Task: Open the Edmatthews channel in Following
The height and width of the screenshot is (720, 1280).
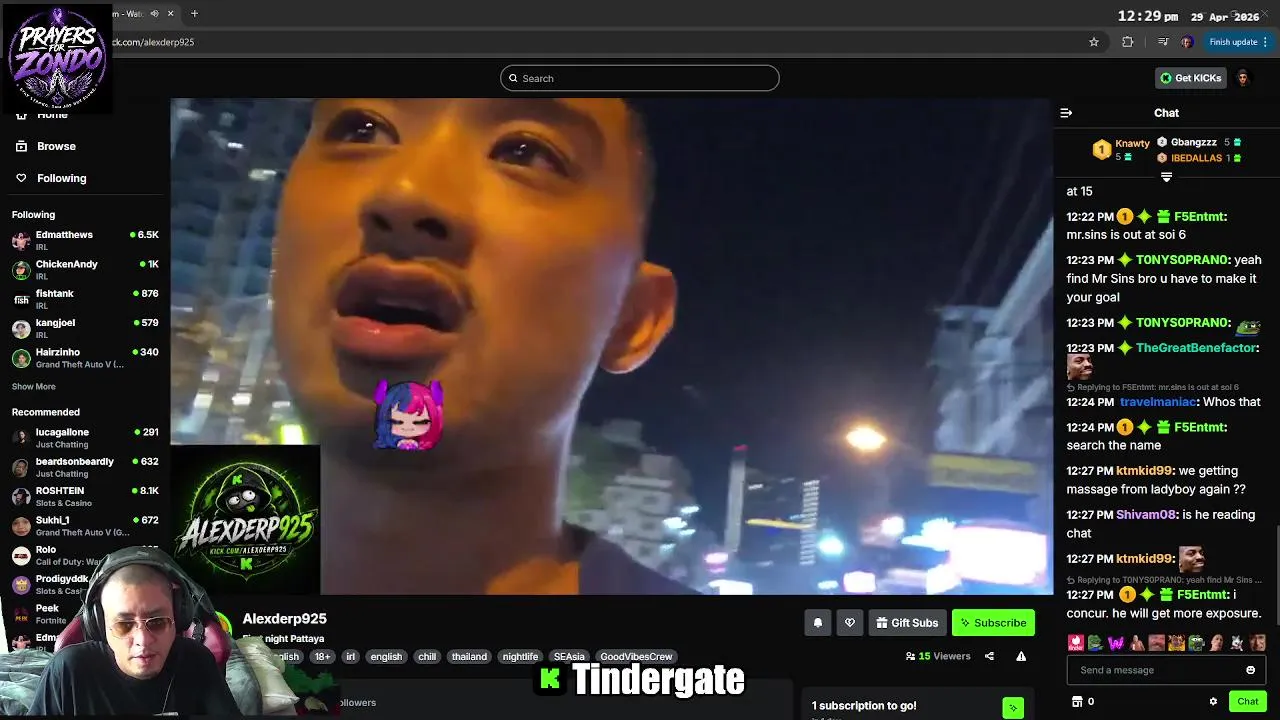Action: (85, 240)
